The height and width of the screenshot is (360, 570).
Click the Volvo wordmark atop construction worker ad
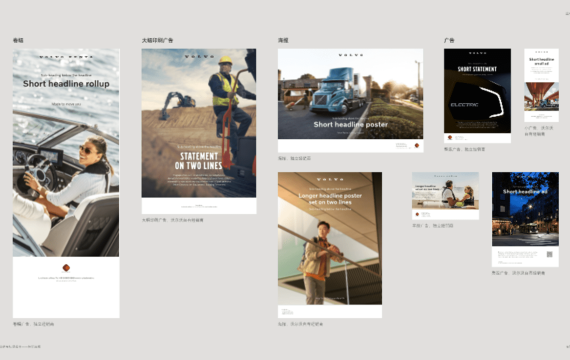coord(199,56)
